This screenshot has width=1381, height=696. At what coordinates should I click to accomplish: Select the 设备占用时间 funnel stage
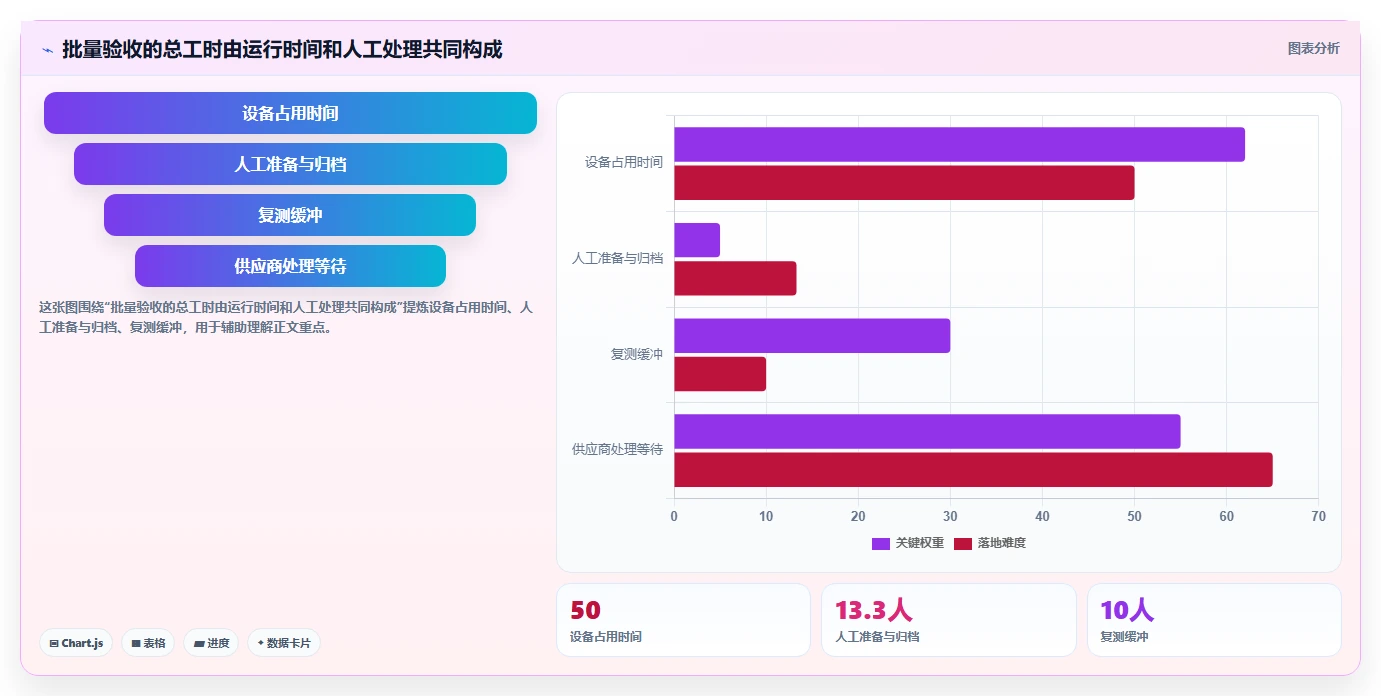(x=290, y=113)
